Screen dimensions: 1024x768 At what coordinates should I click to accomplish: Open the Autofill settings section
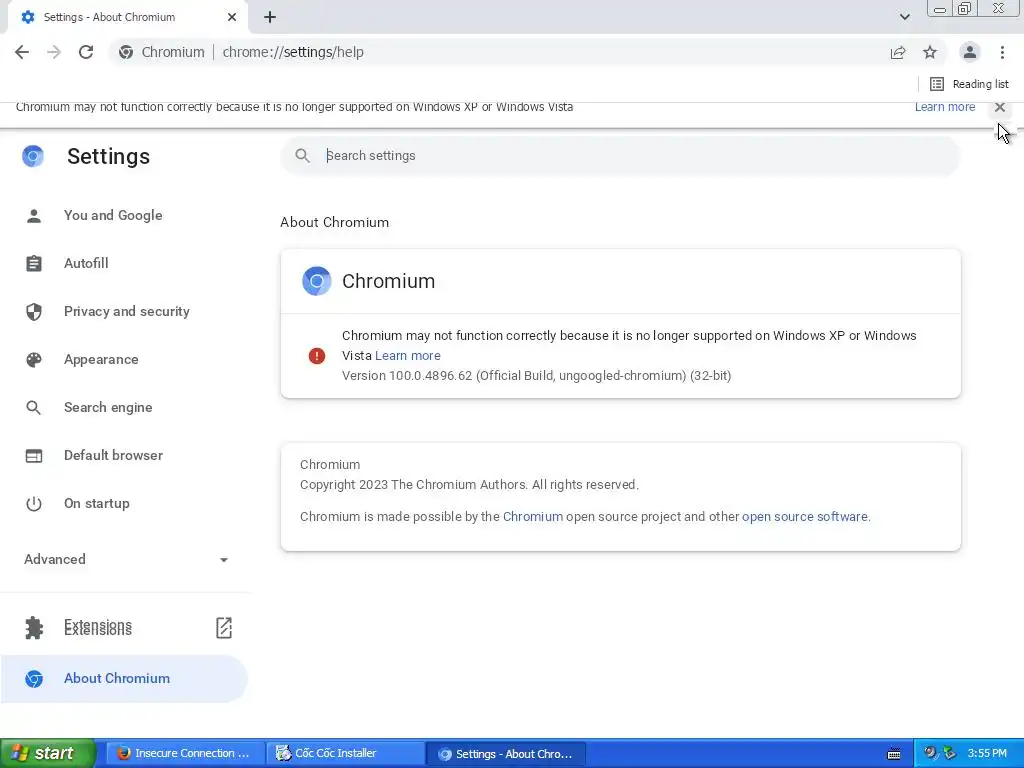[86, 263]
